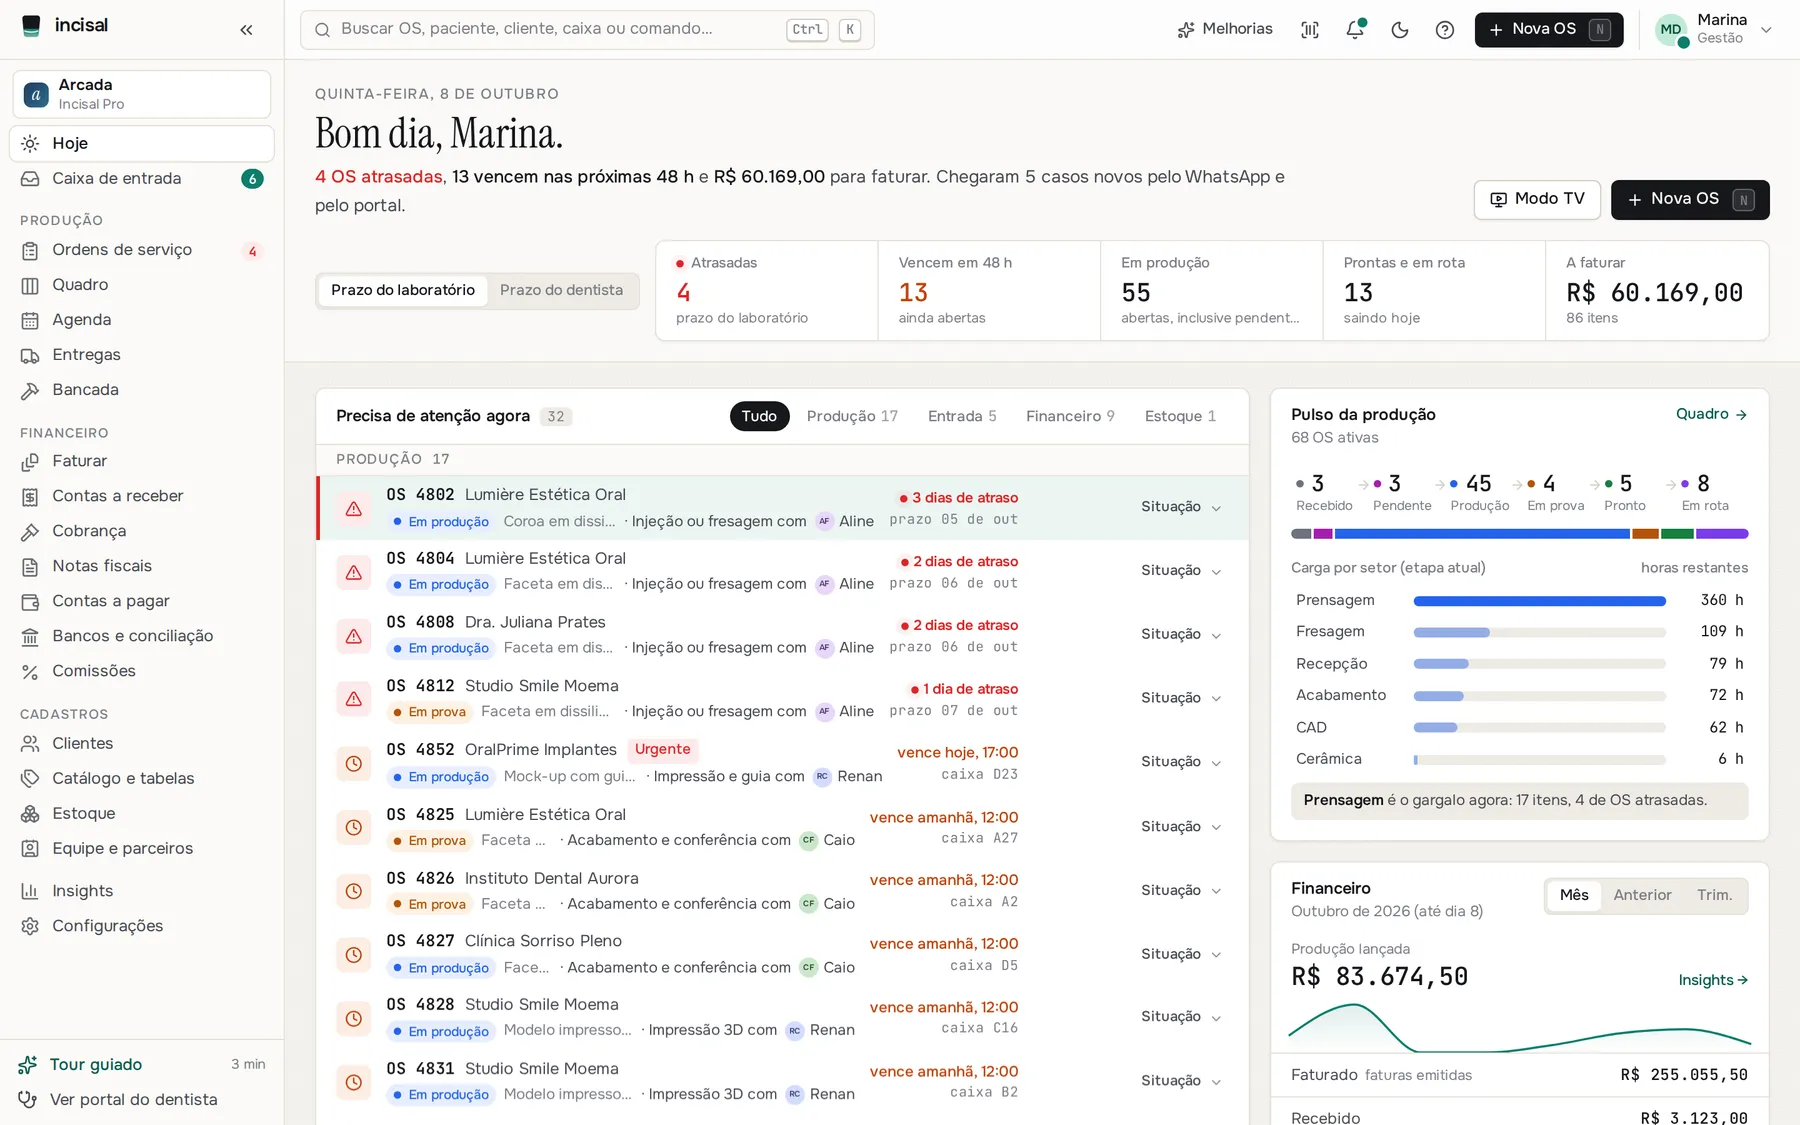Click clock icon of OS 4852 row

(x=354, y=763)
